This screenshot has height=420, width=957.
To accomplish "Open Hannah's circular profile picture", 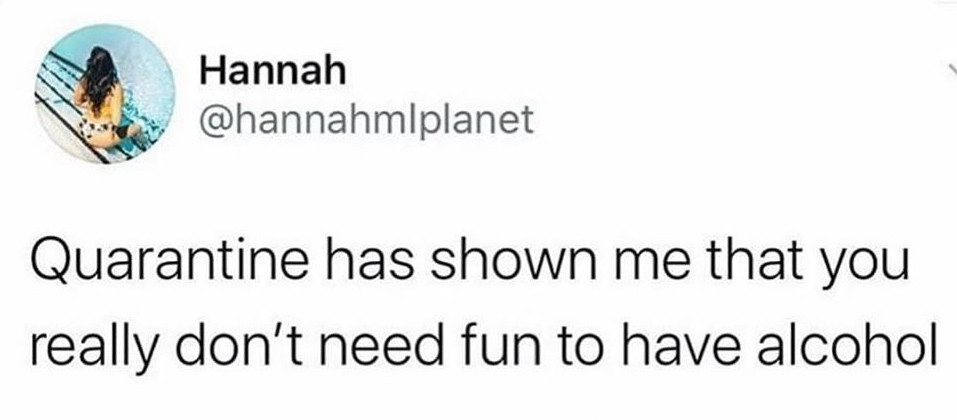I will (105, 93).
